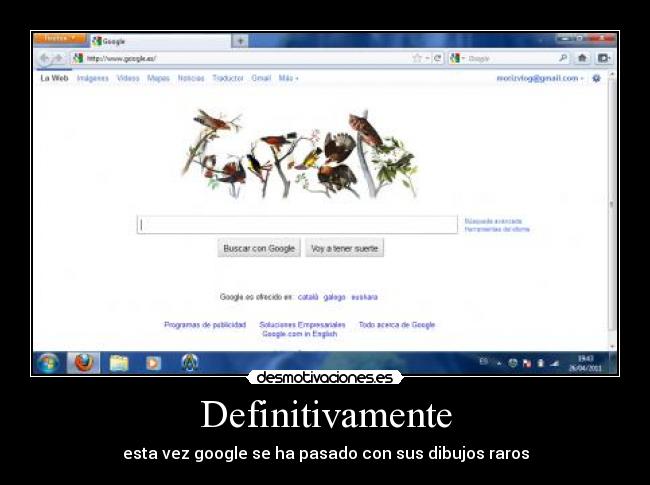The image size is (650, 485).
Task: Click Buscar con Google button
Action: 259,248
